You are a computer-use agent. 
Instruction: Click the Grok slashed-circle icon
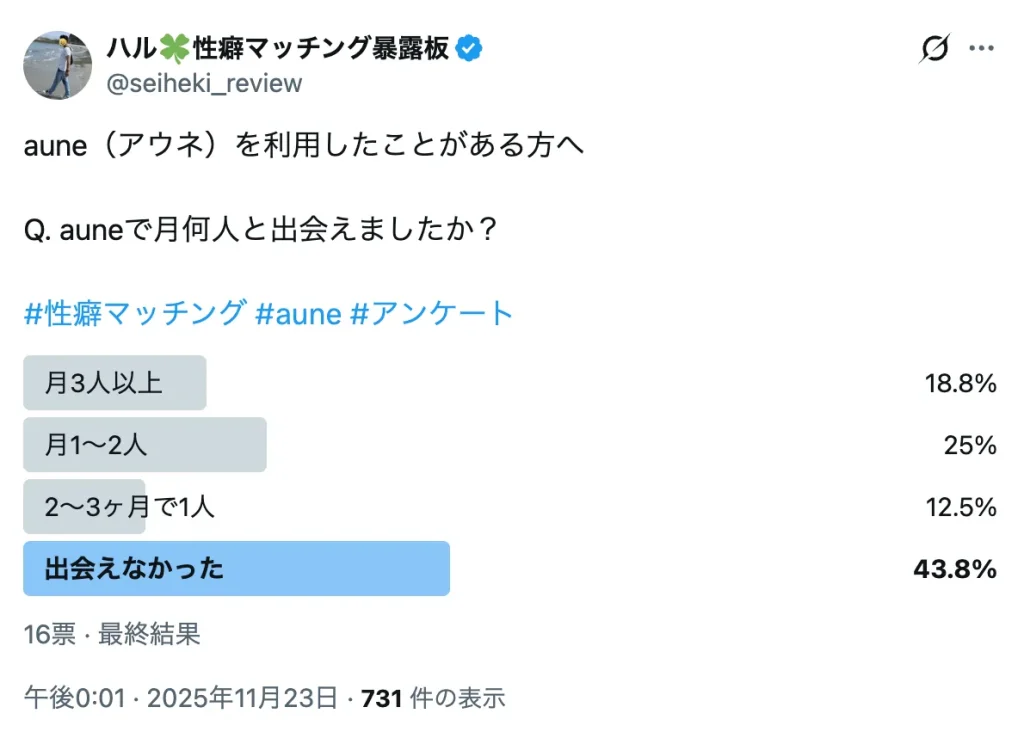(934, 49)
